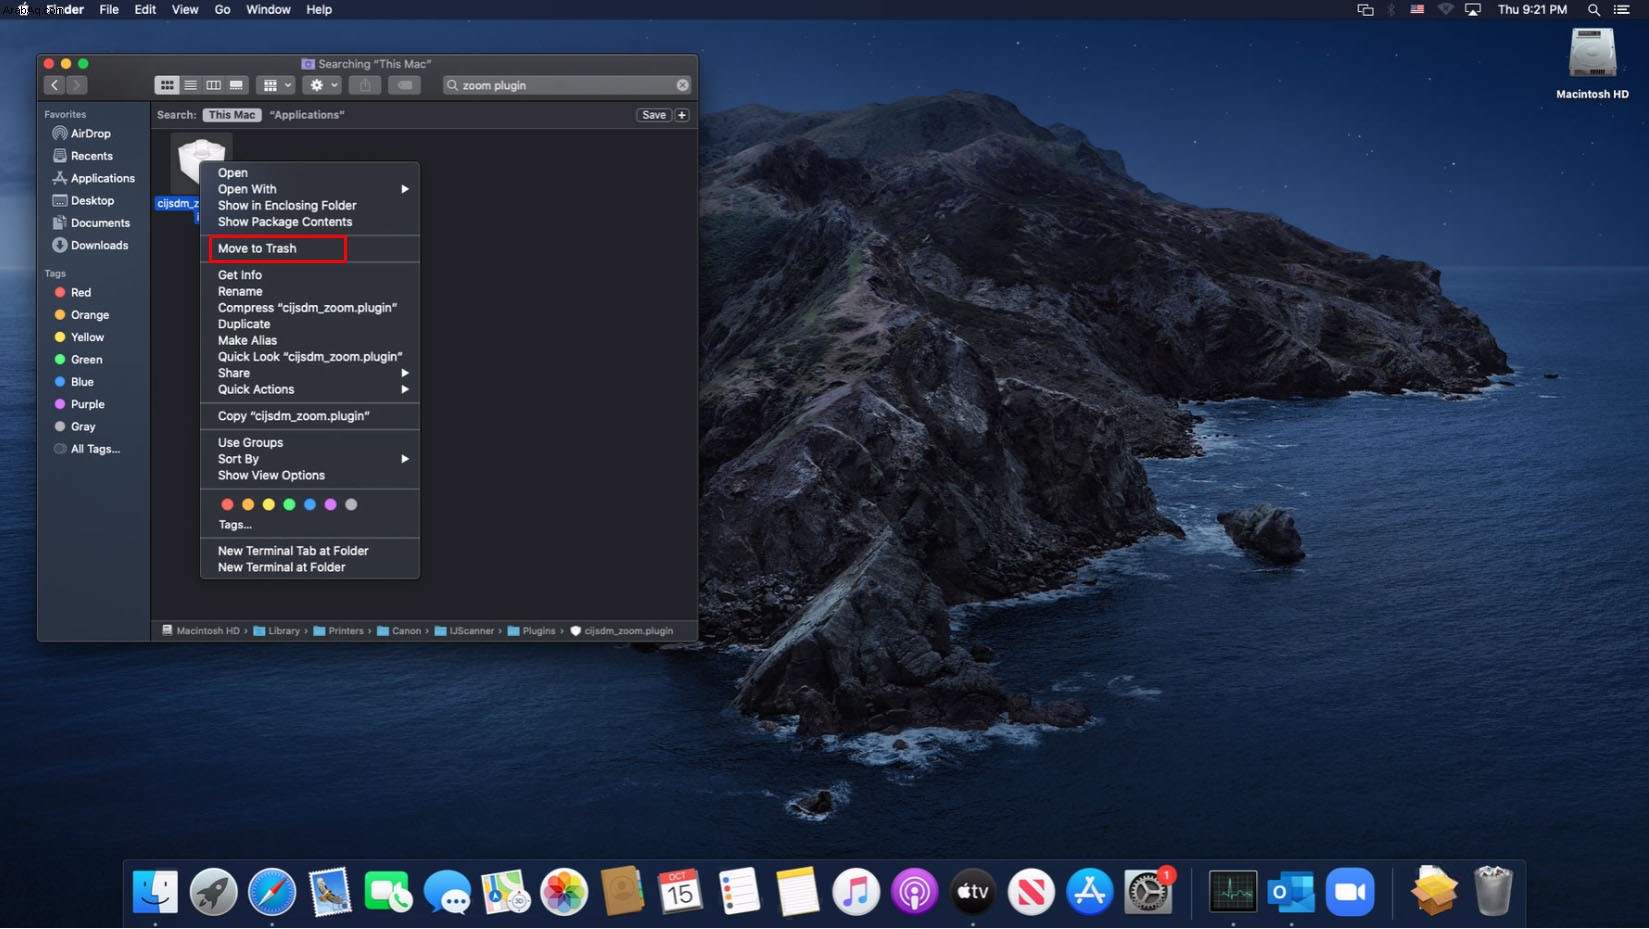Open the AirPlay display menu
Image resolution: width=1649 pixels, height=929 pixels.
coord(1473,10)
